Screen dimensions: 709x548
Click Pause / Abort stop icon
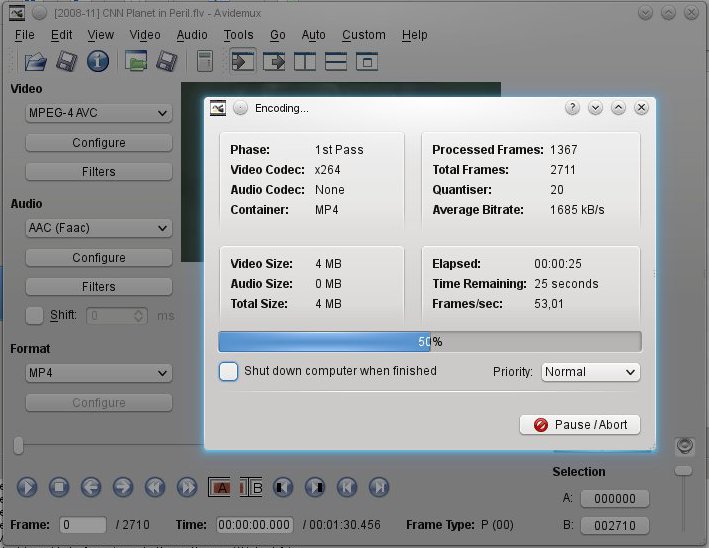(541, 425)
